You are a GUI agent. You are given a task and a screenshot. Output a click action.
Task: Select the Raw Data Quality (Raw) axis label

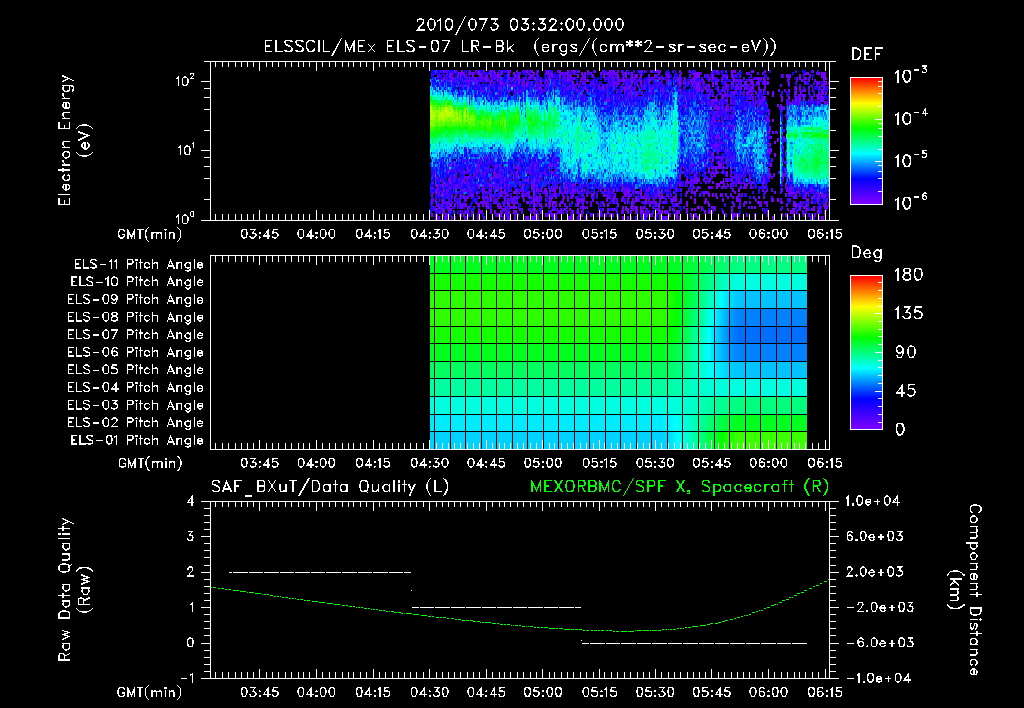pos(74,590)
